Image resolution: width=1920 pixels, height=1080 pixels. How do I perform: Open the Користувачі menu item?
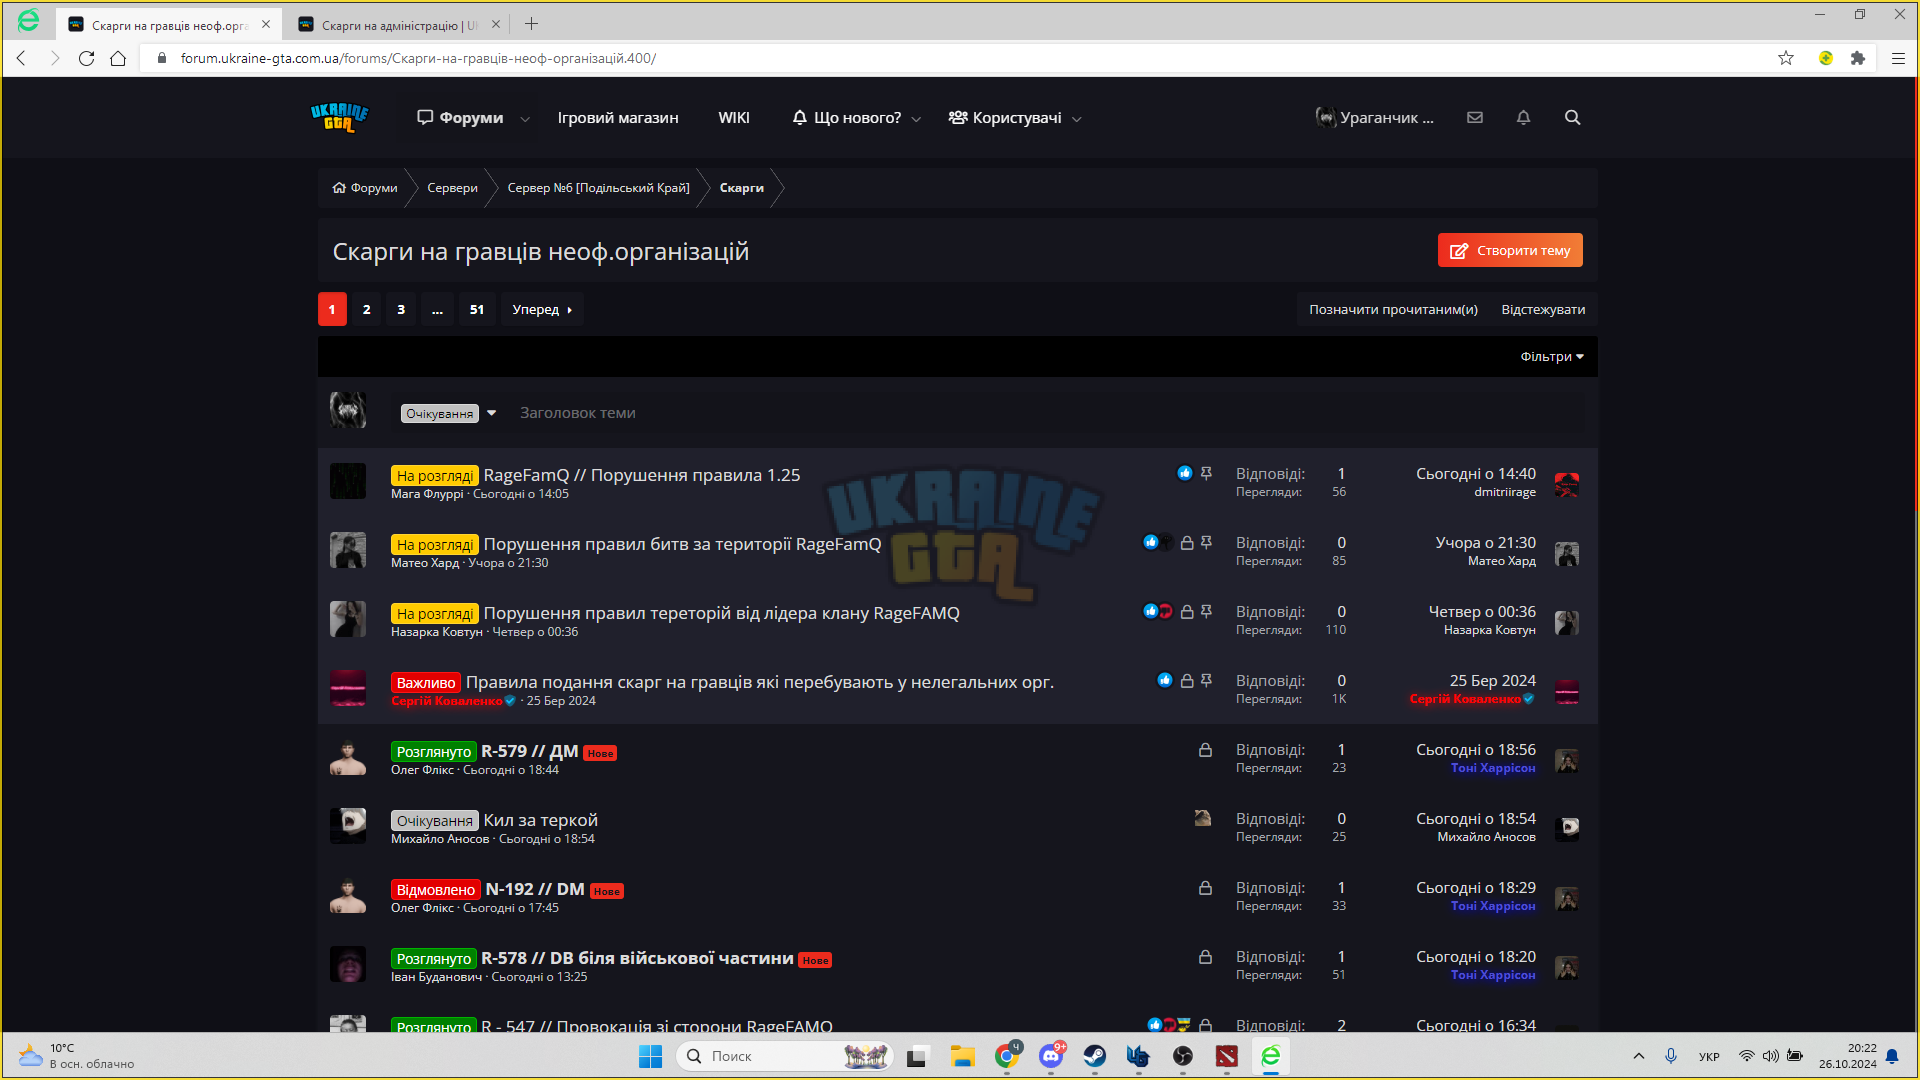tap(1005, 117)
